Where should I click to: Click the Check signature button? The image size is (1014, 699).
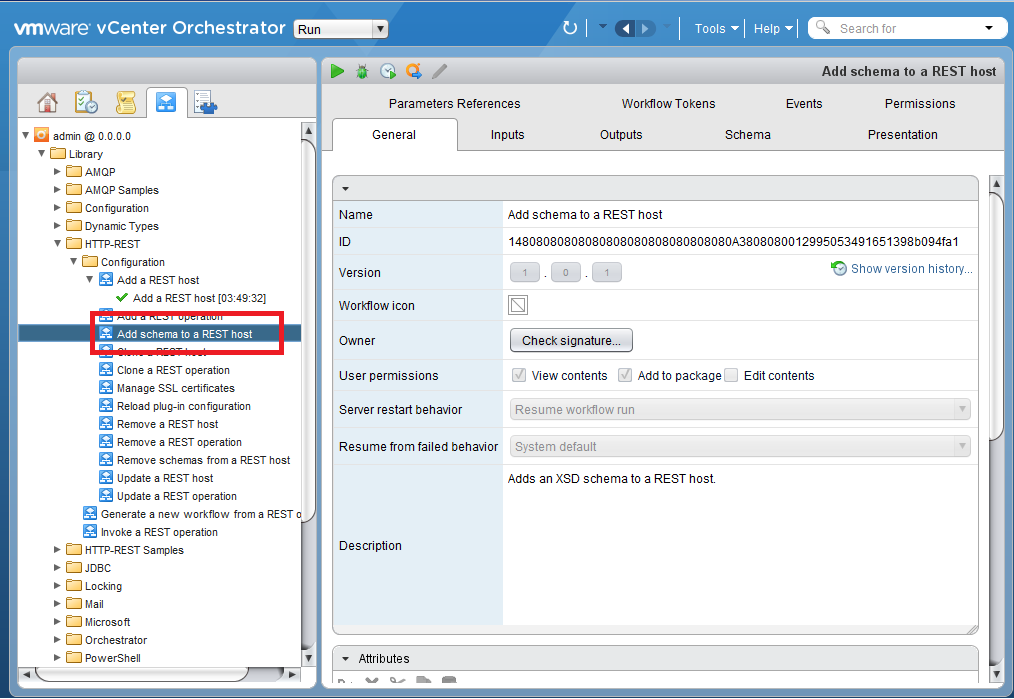coord(571,340)
